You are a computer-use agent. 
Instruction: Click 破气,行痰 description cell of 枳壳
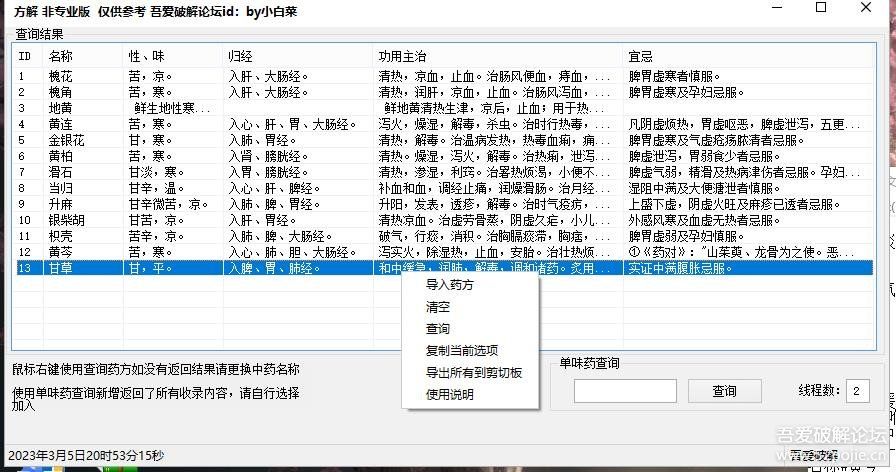(x=494, y=236)
